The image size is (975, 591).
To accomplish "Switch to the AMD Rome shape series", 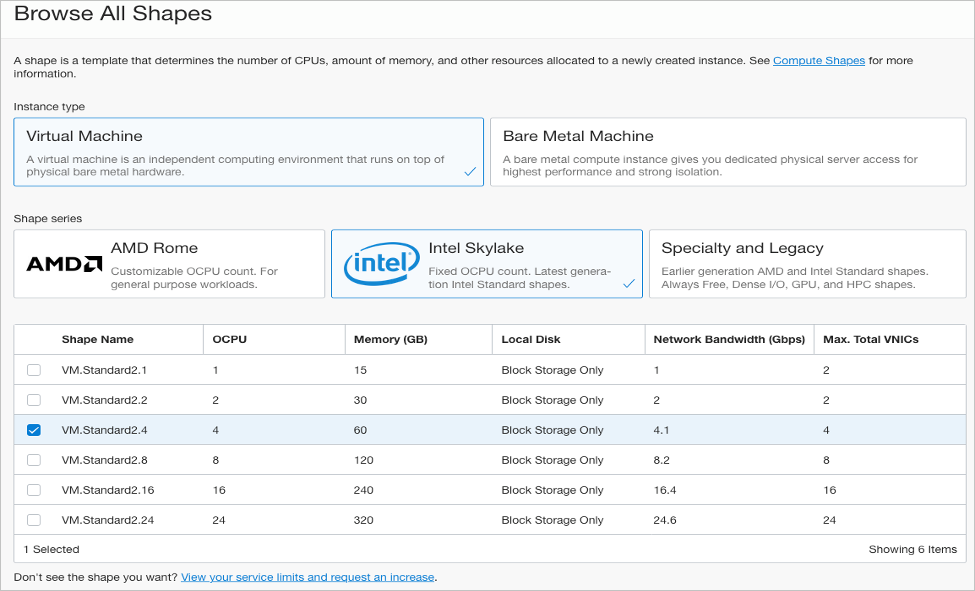I will click(169, 264).
